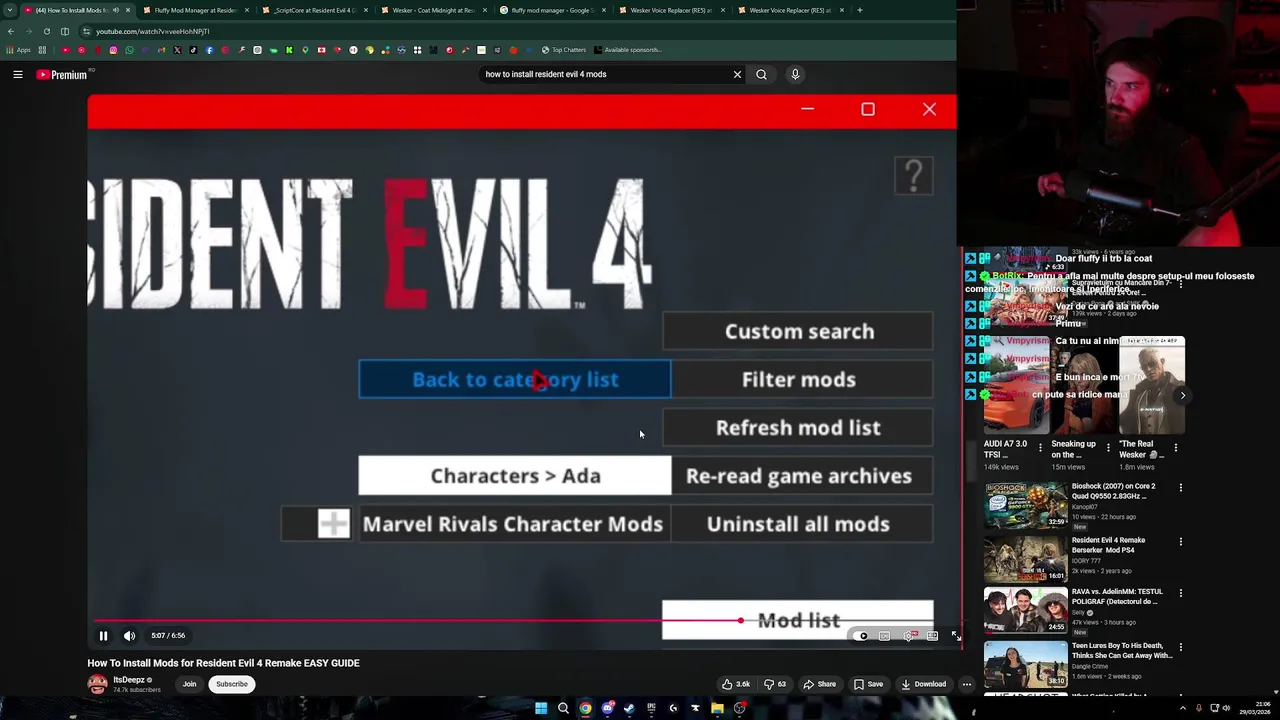Open more actions ellipsis under video
1280x720 pixels.
click(966, 684)
